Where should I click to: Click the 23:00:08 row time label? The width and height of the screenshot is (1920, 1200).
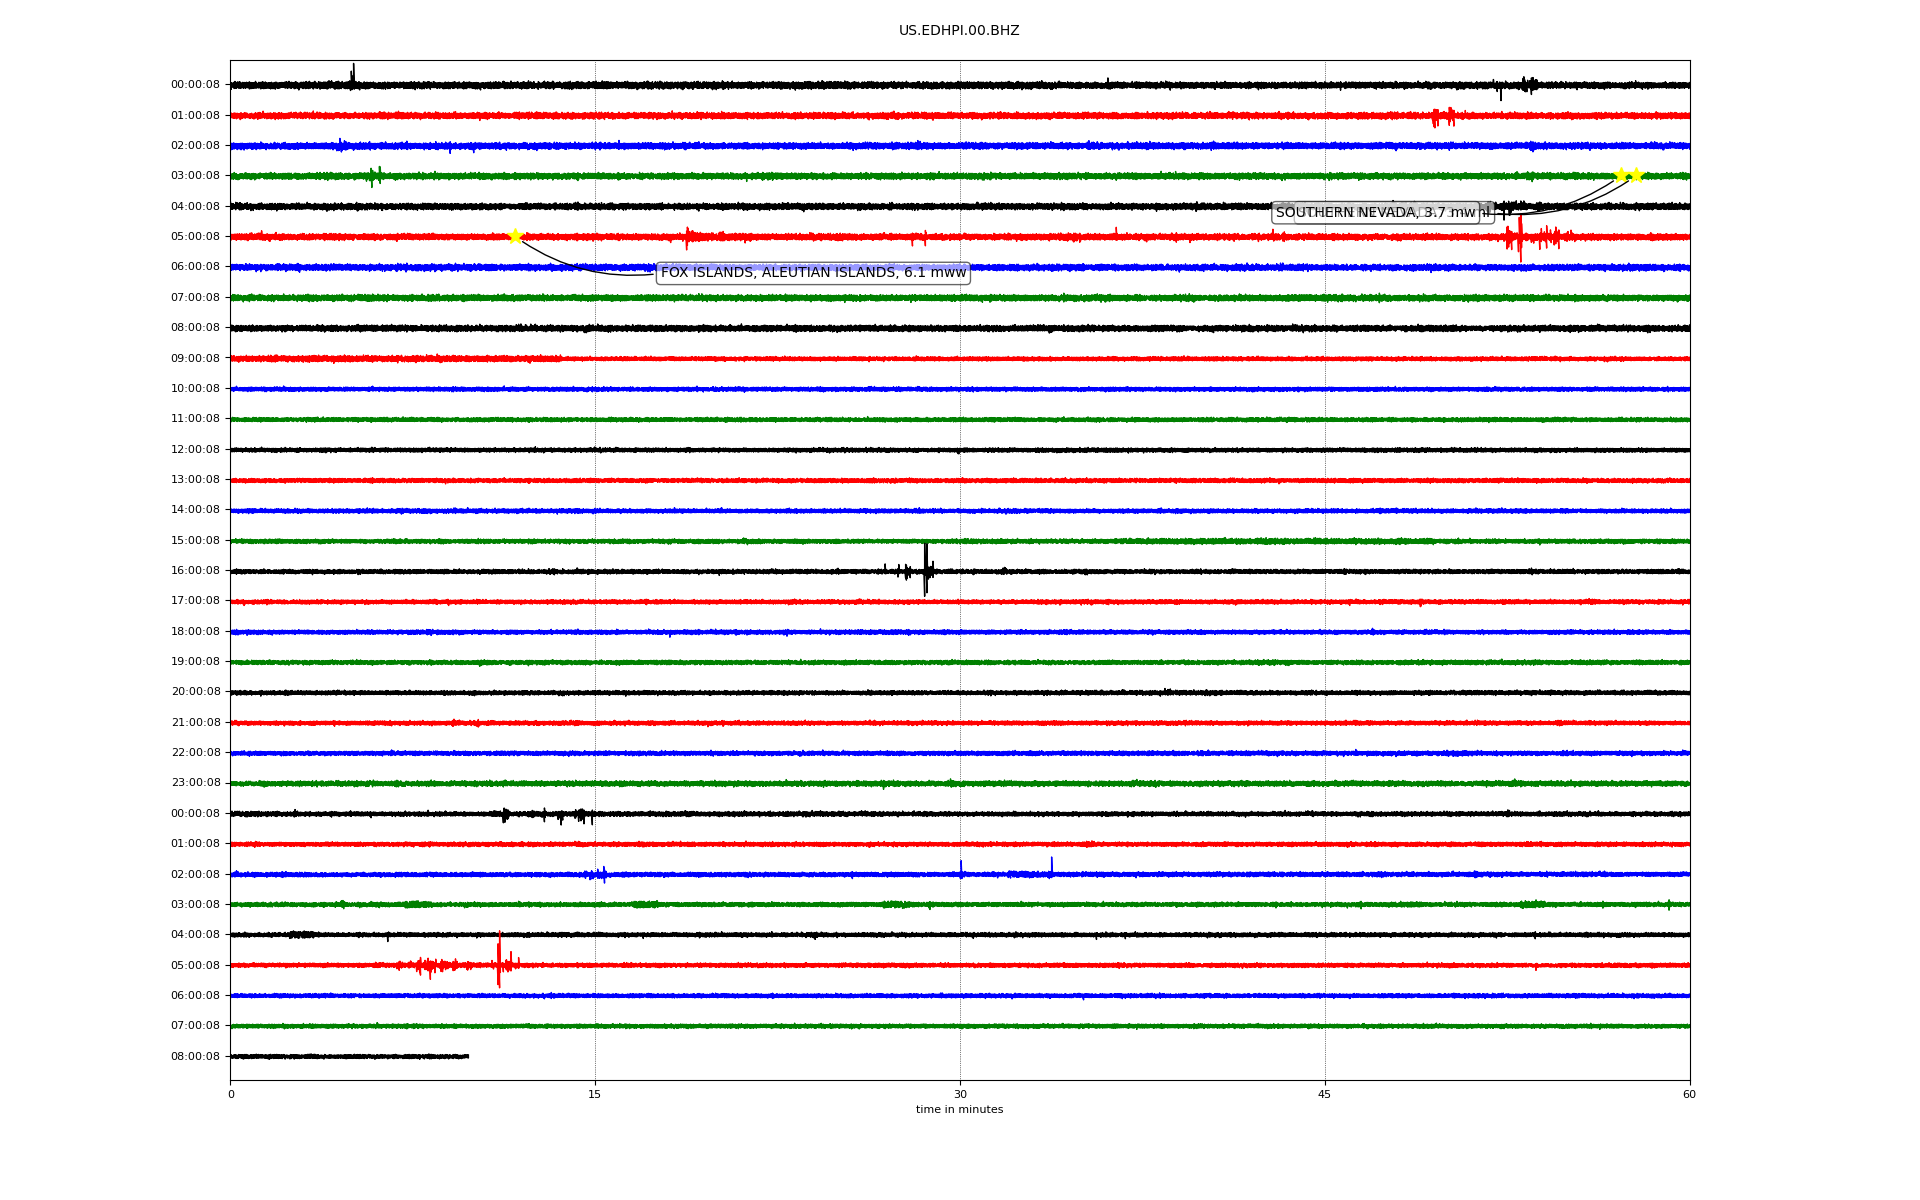pos(195,783)
